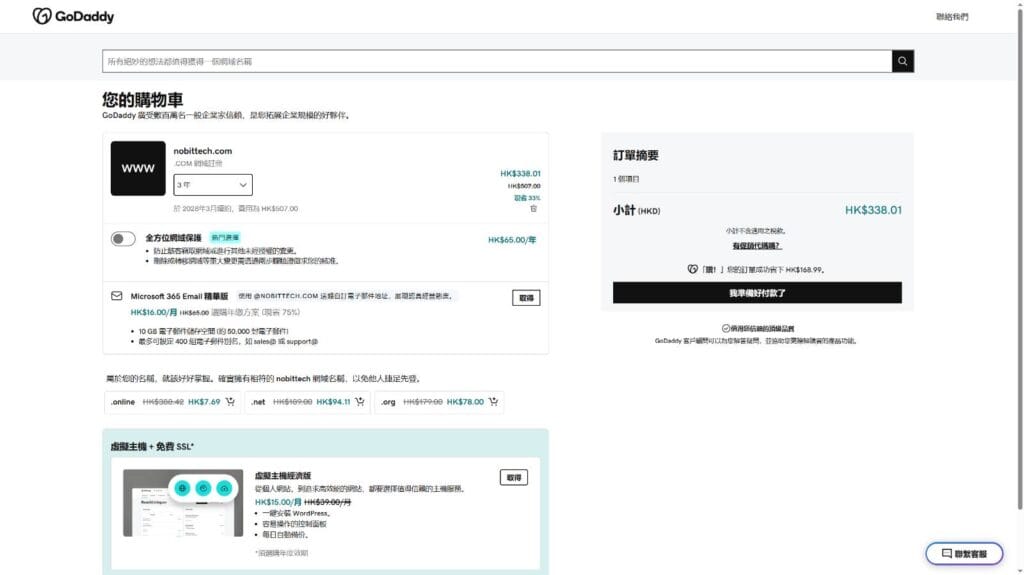Image resolution: width=1024 pixels, height=575 pixels.
Task: Focus the domain name search field
Action: click(x=497, y=61)
